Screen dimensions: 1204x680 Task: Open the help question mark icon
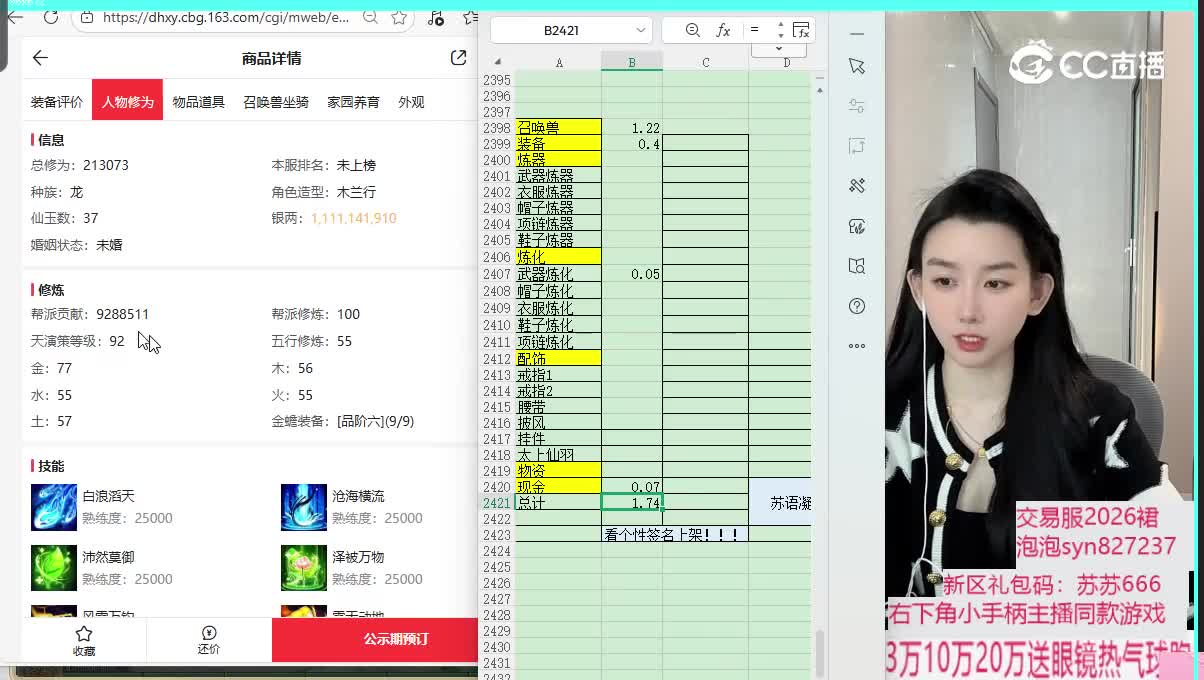pos(857,306)
